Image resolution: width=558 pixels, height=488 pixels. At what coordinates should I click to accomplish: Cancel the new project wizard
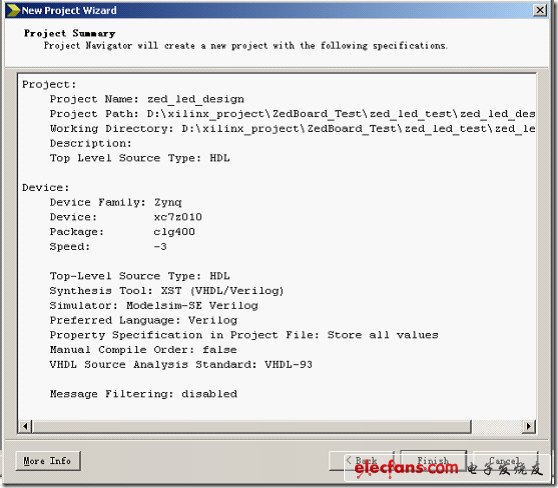coord(505,461)
